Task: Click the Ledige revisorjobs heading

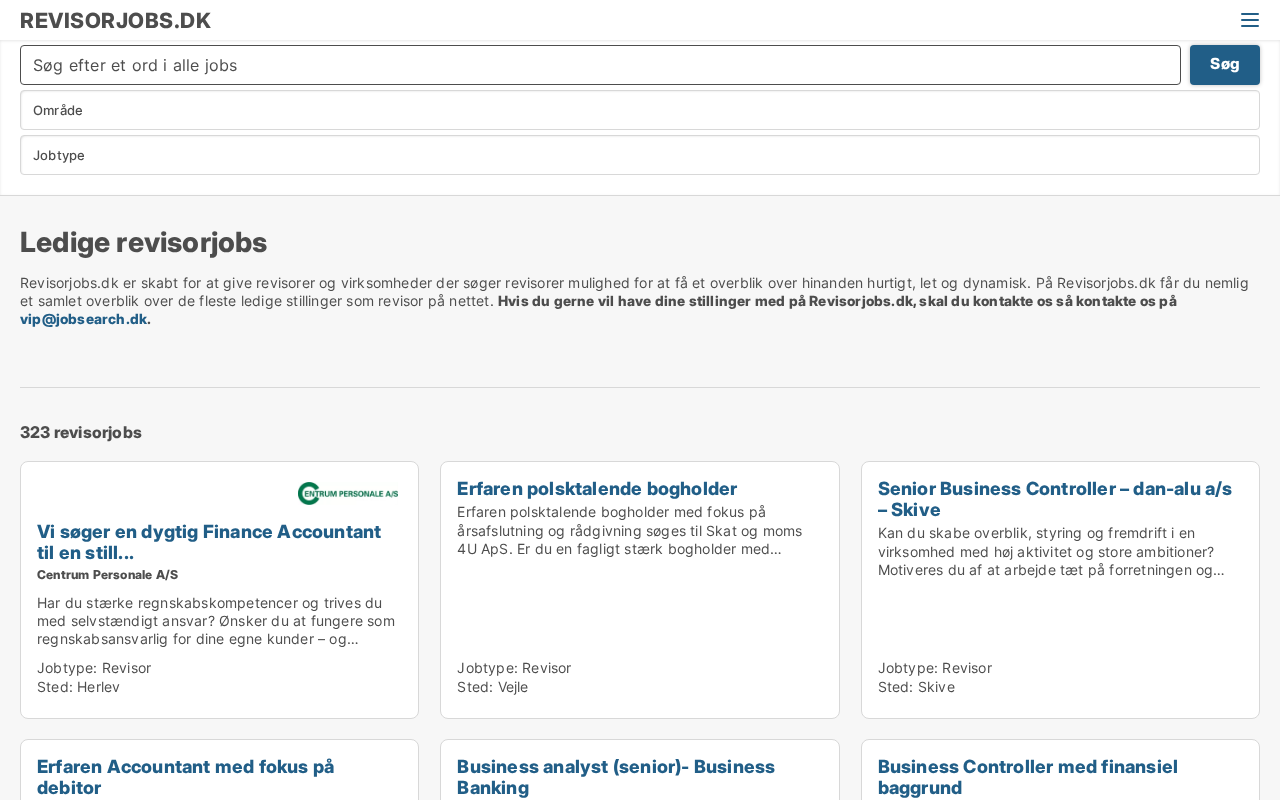Action: (x=143, y=242)
